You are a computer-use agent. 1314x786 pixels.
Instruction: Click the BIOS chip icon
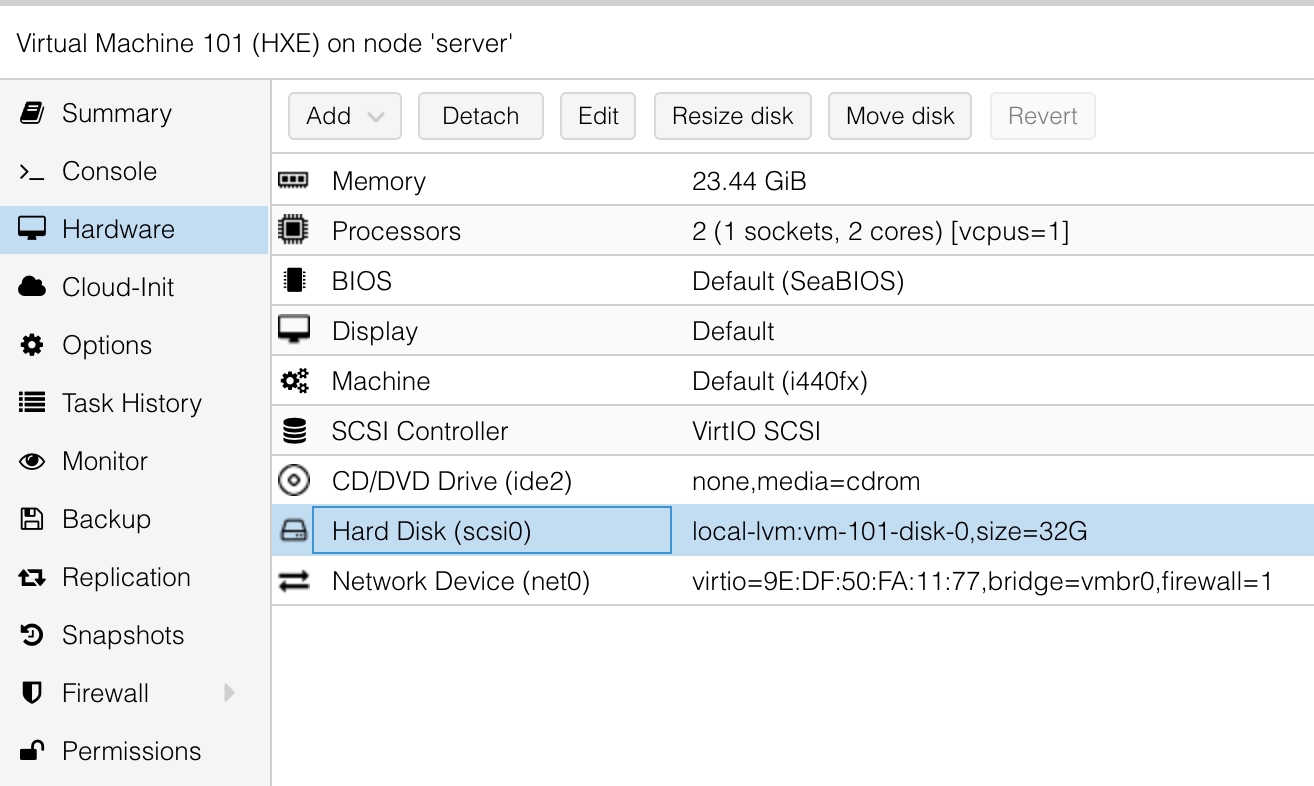coord(293,281)
